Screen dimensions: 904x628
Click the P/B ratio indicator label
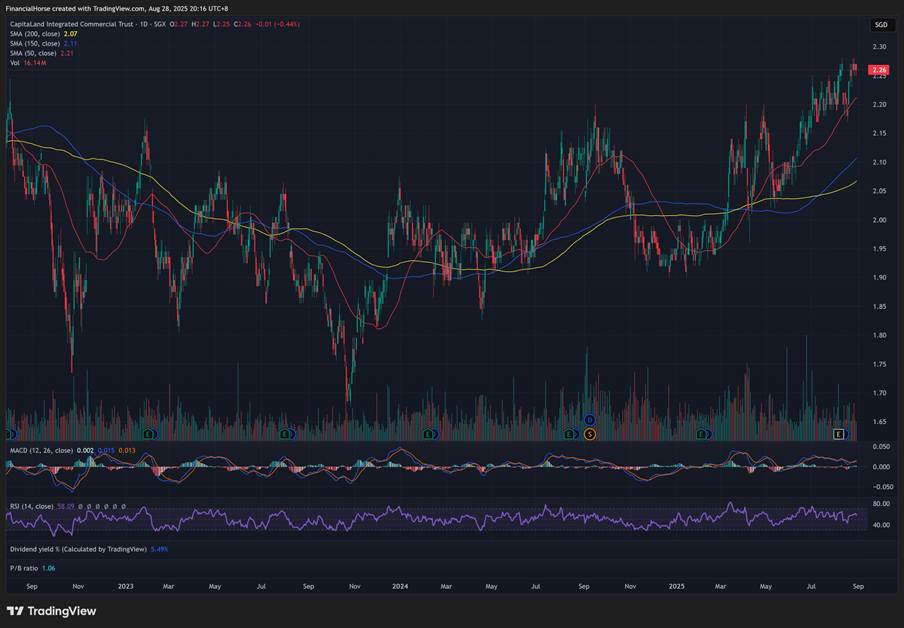coord(26,567)
